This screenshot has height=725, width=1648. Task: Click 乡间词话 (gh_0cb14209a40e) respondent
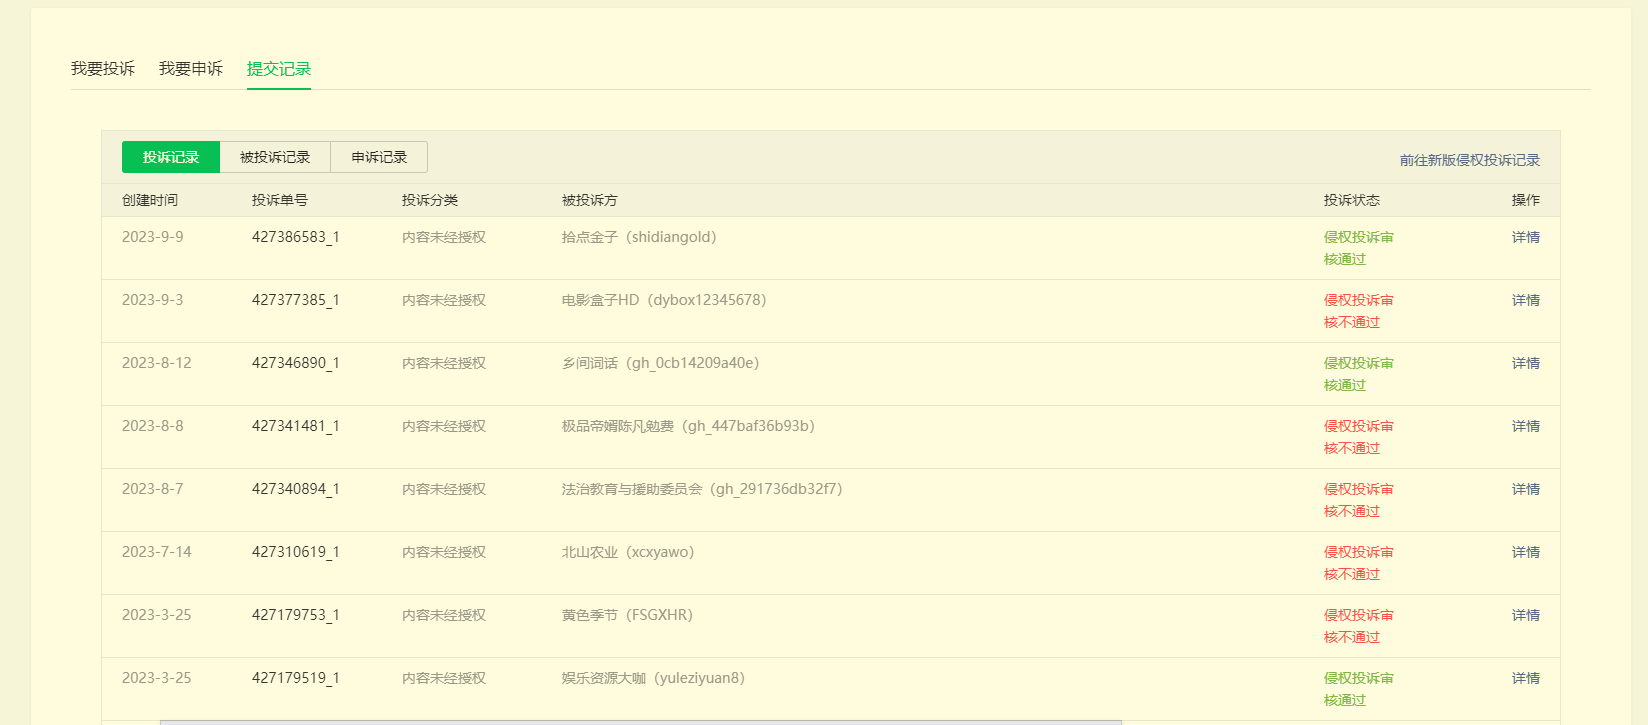[x=661, y=363]
